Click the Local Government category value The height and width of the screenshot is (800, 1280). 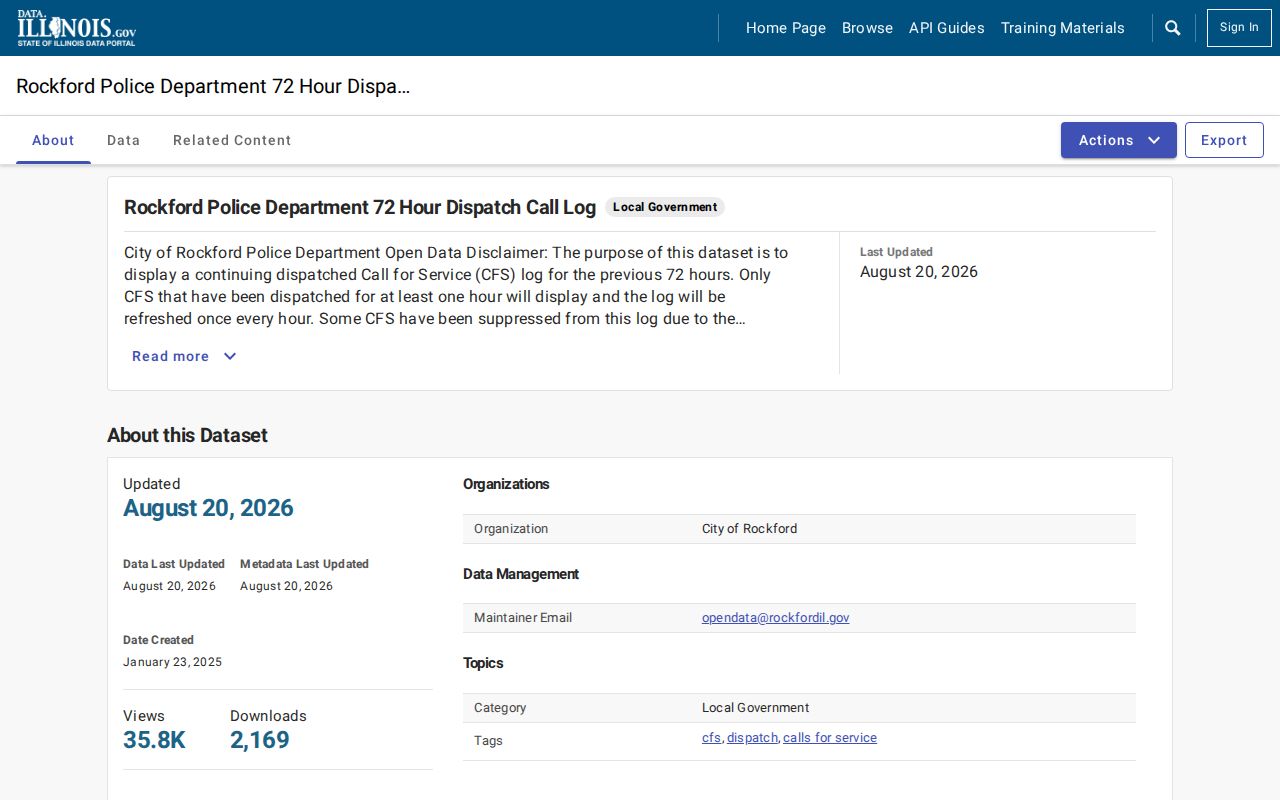tap(756, 708)
